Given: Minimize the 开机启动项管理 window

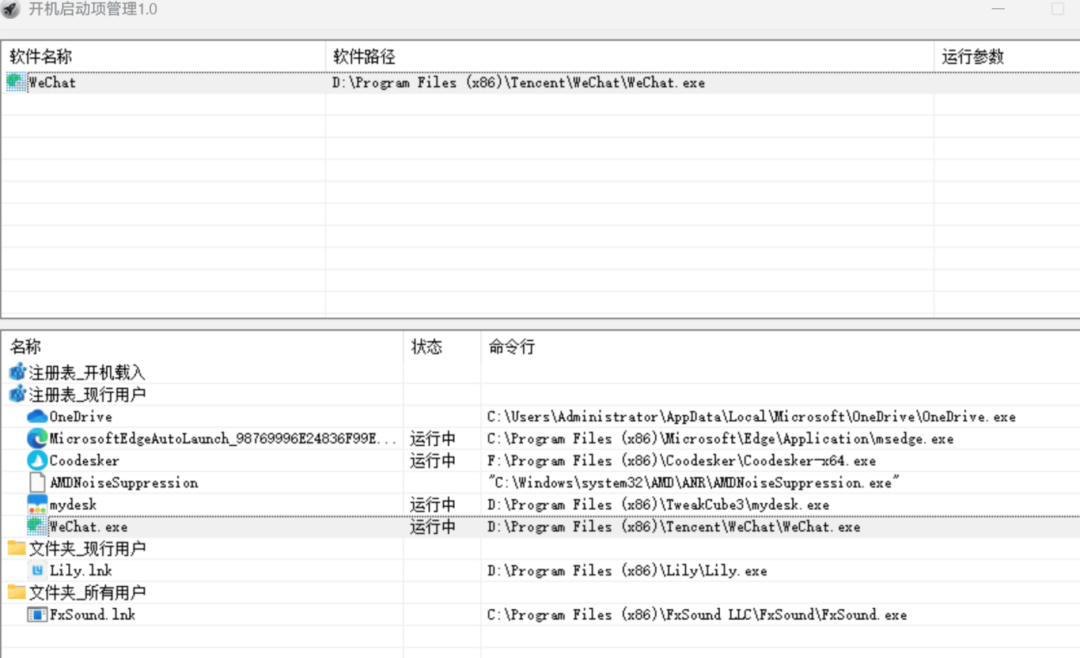Looking at the screenshot, I should point(998,9).
